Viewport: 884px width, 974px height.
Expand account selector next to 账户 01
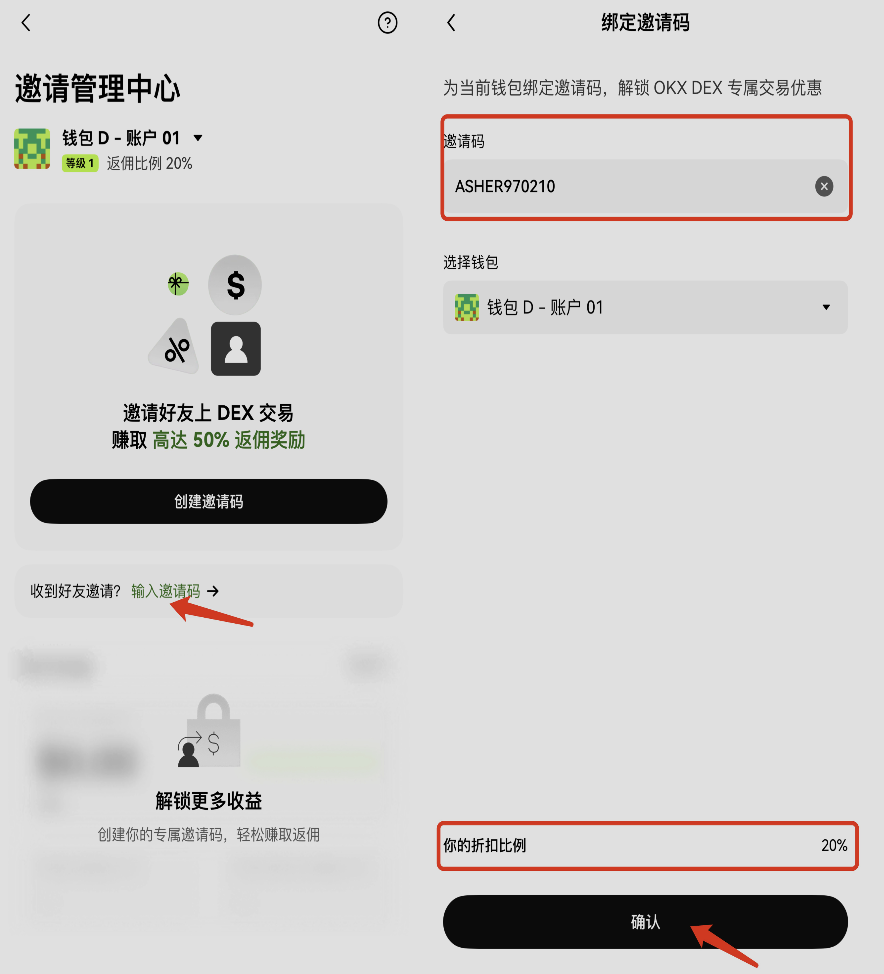pos(198,138)
